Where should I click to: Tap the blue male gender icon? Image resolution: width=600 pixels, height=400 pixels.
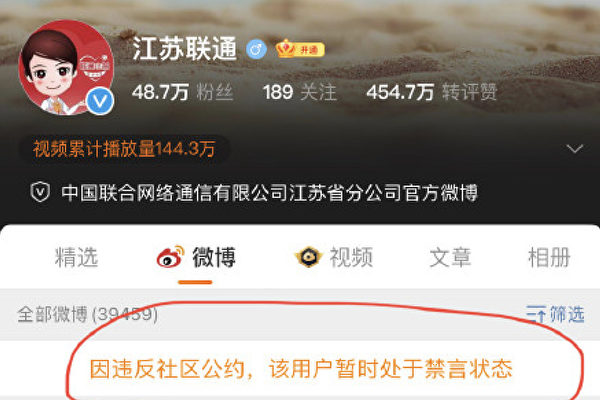[256, 49]
